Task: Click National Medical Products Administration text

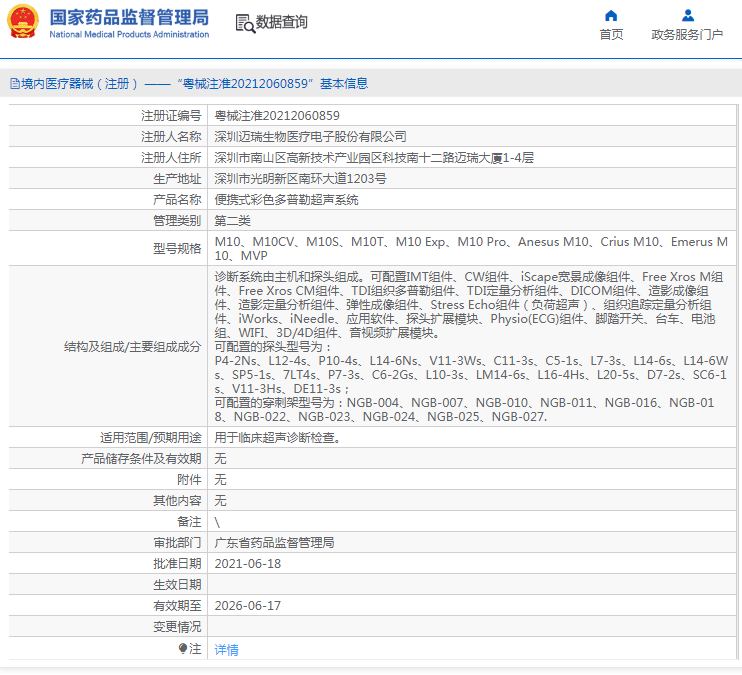Action: pos(129,35)
